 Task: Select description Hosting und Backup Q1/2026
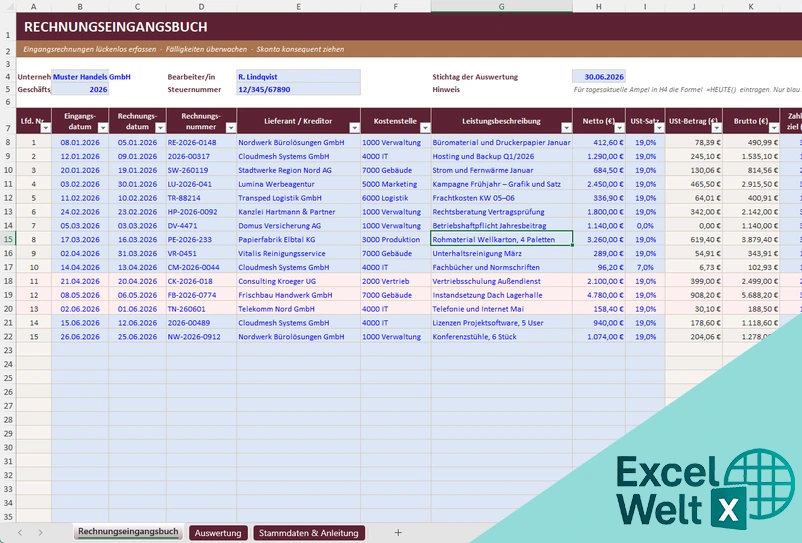501,156
